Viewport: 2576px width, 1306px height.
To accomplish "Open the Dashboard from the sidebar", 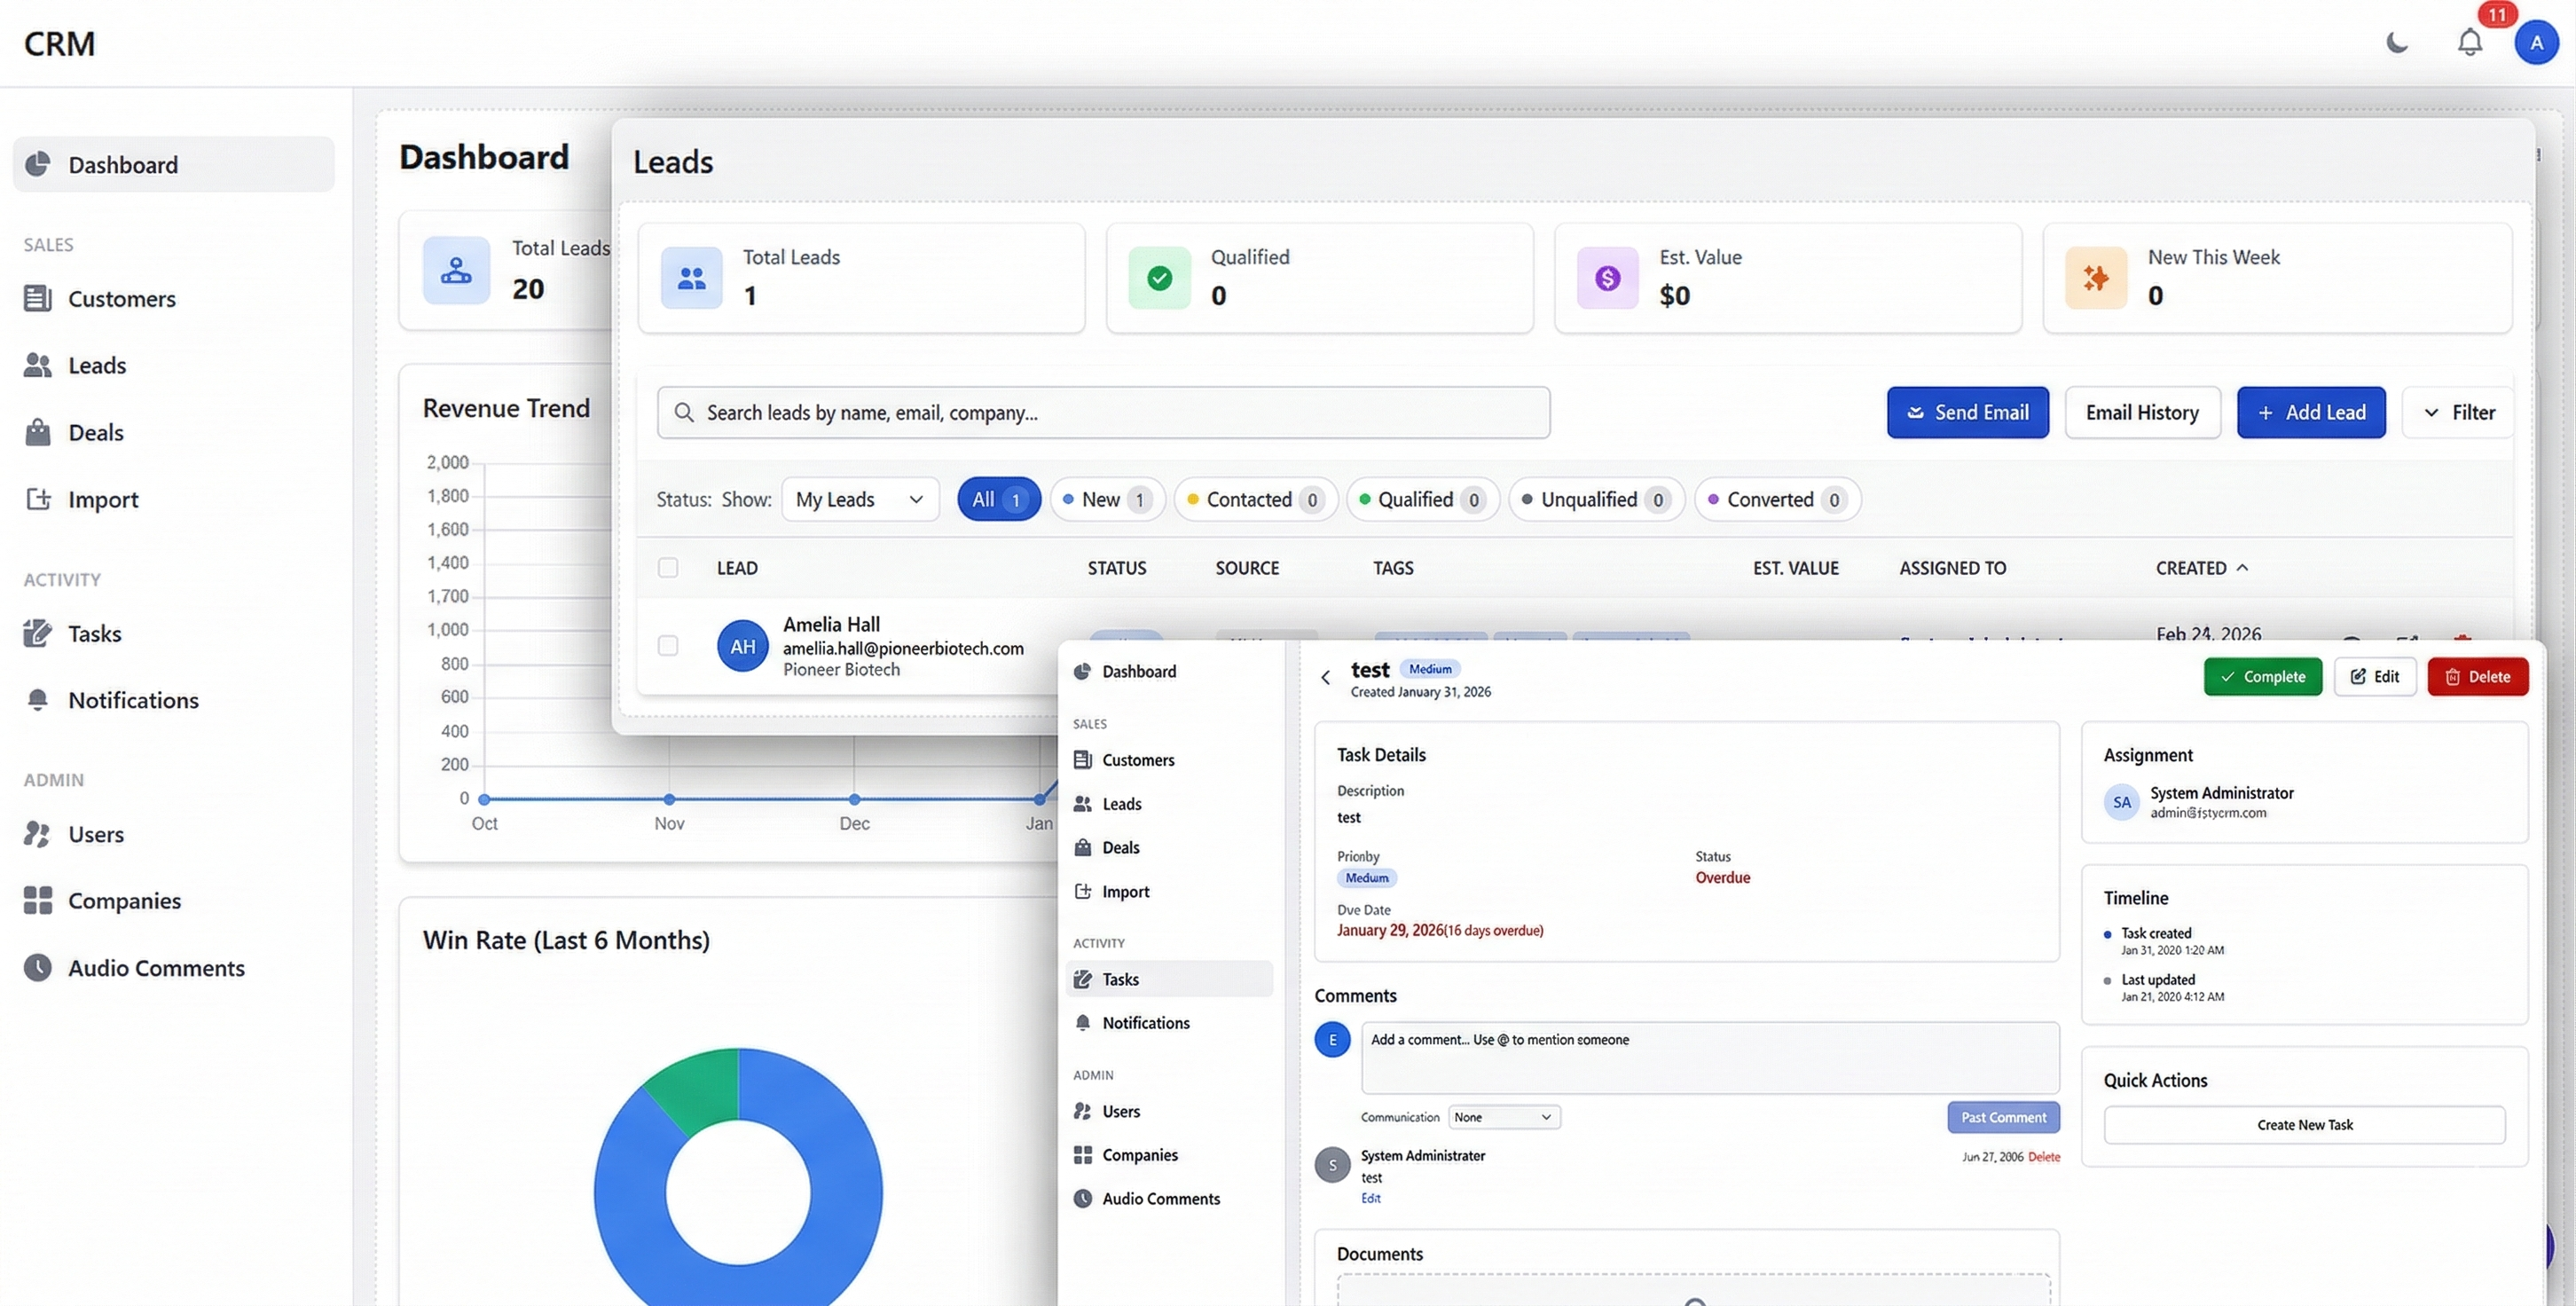I will point(122,164).
